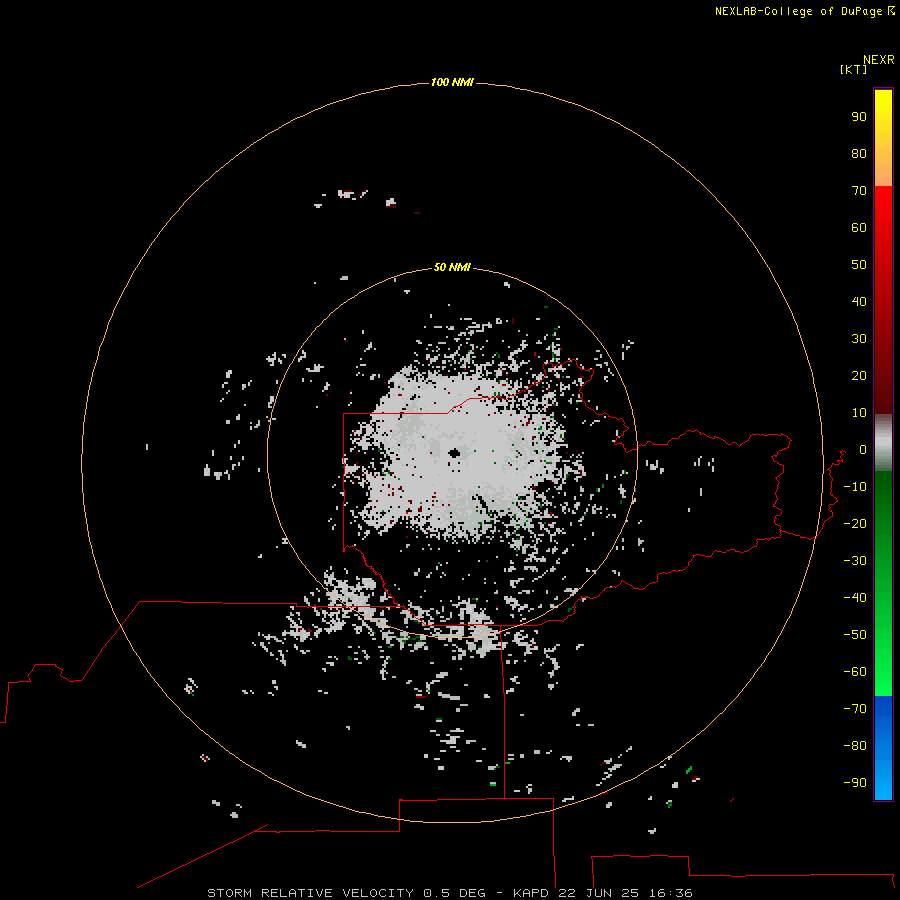Click the 90 value on the velocity scale
The width and height of the screenshot is (900, 900).
(x=859, y=117)
